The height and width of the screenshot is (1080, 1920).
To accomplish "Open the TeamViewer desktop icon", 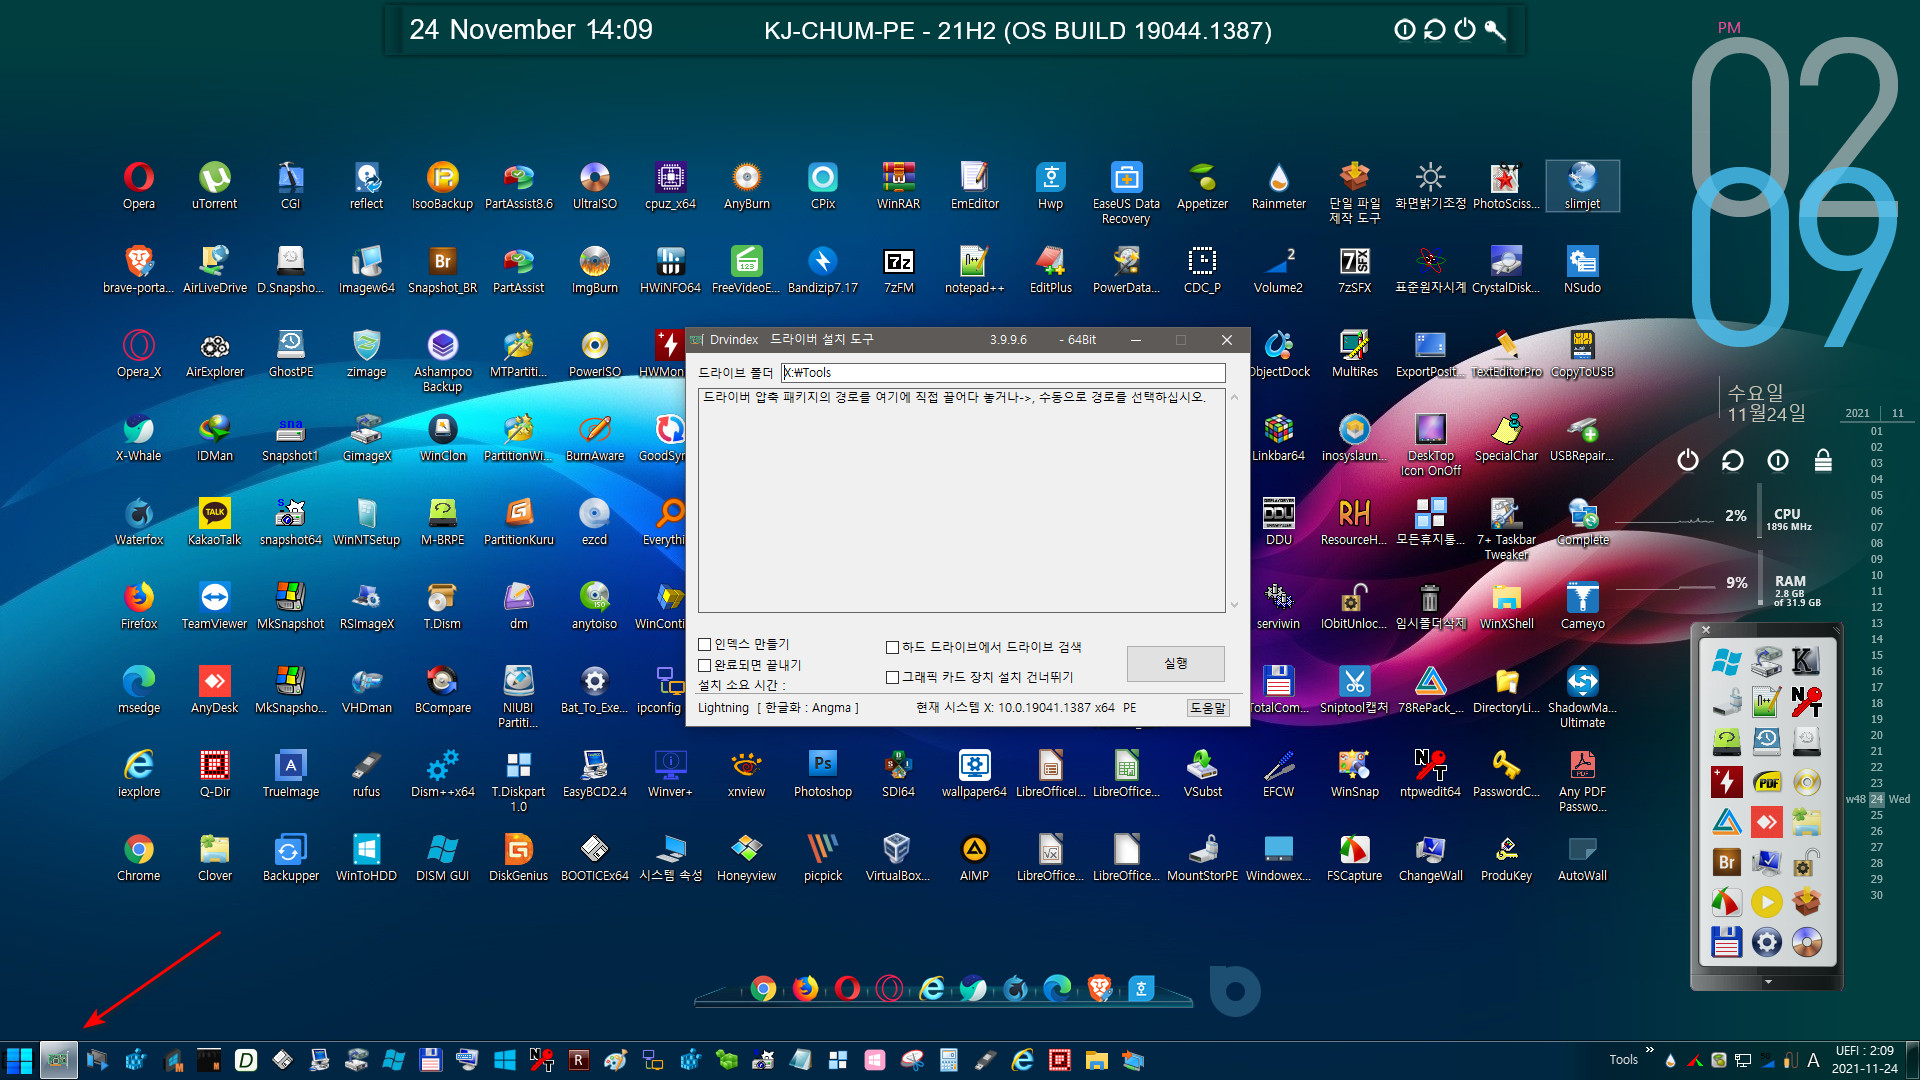I will pyautogui.click(x=215, y=606).
